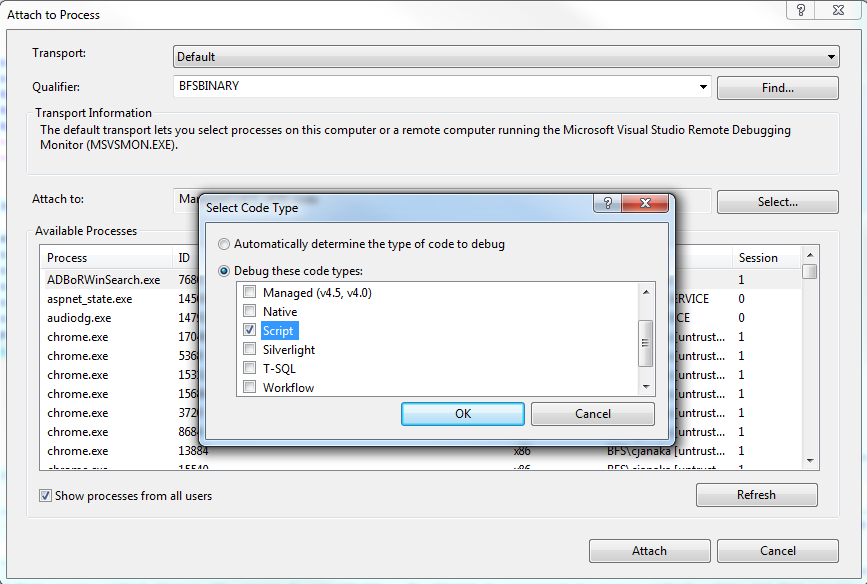Enable Silverlight debugging
This screenshot has height=584, width=867.
coord(248,349)
